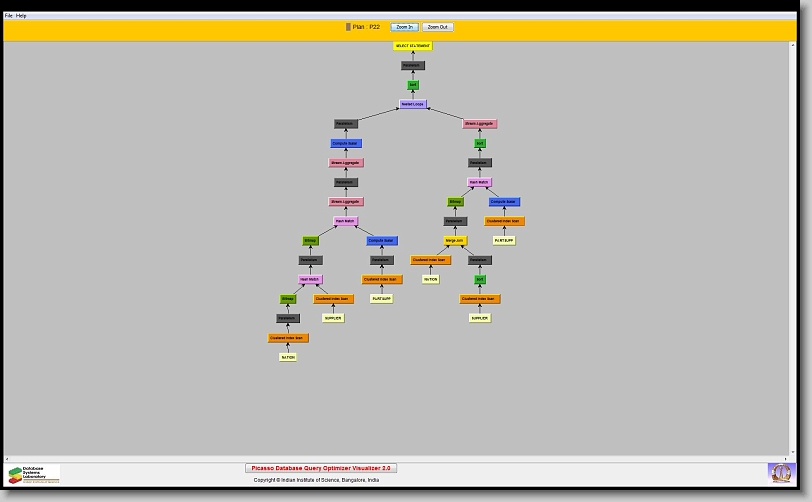
Task: Click the NATION leaf node at bottom left
Action: (288, 357)
